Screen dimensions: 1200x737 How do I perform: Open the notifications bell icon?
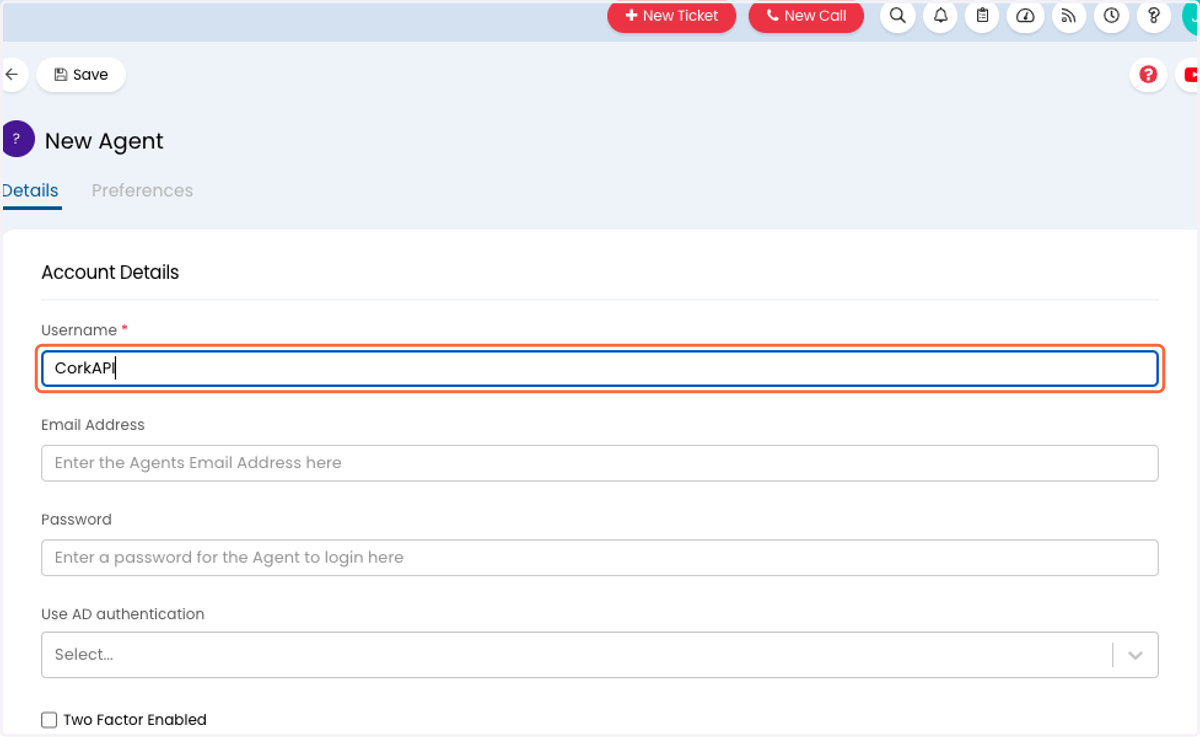(x=941, y=16)
